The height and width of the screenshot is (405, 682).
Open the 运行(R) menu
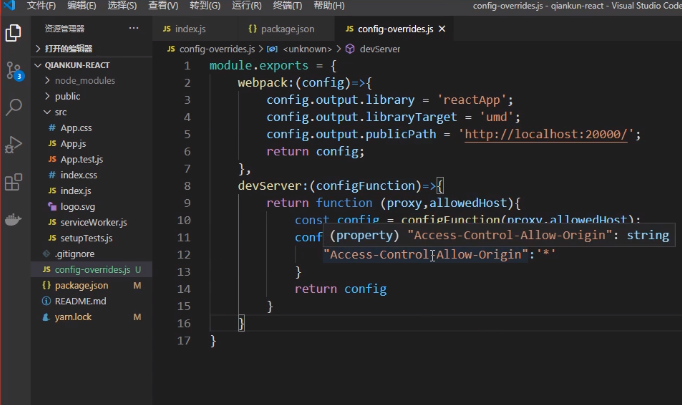point(247,6)
